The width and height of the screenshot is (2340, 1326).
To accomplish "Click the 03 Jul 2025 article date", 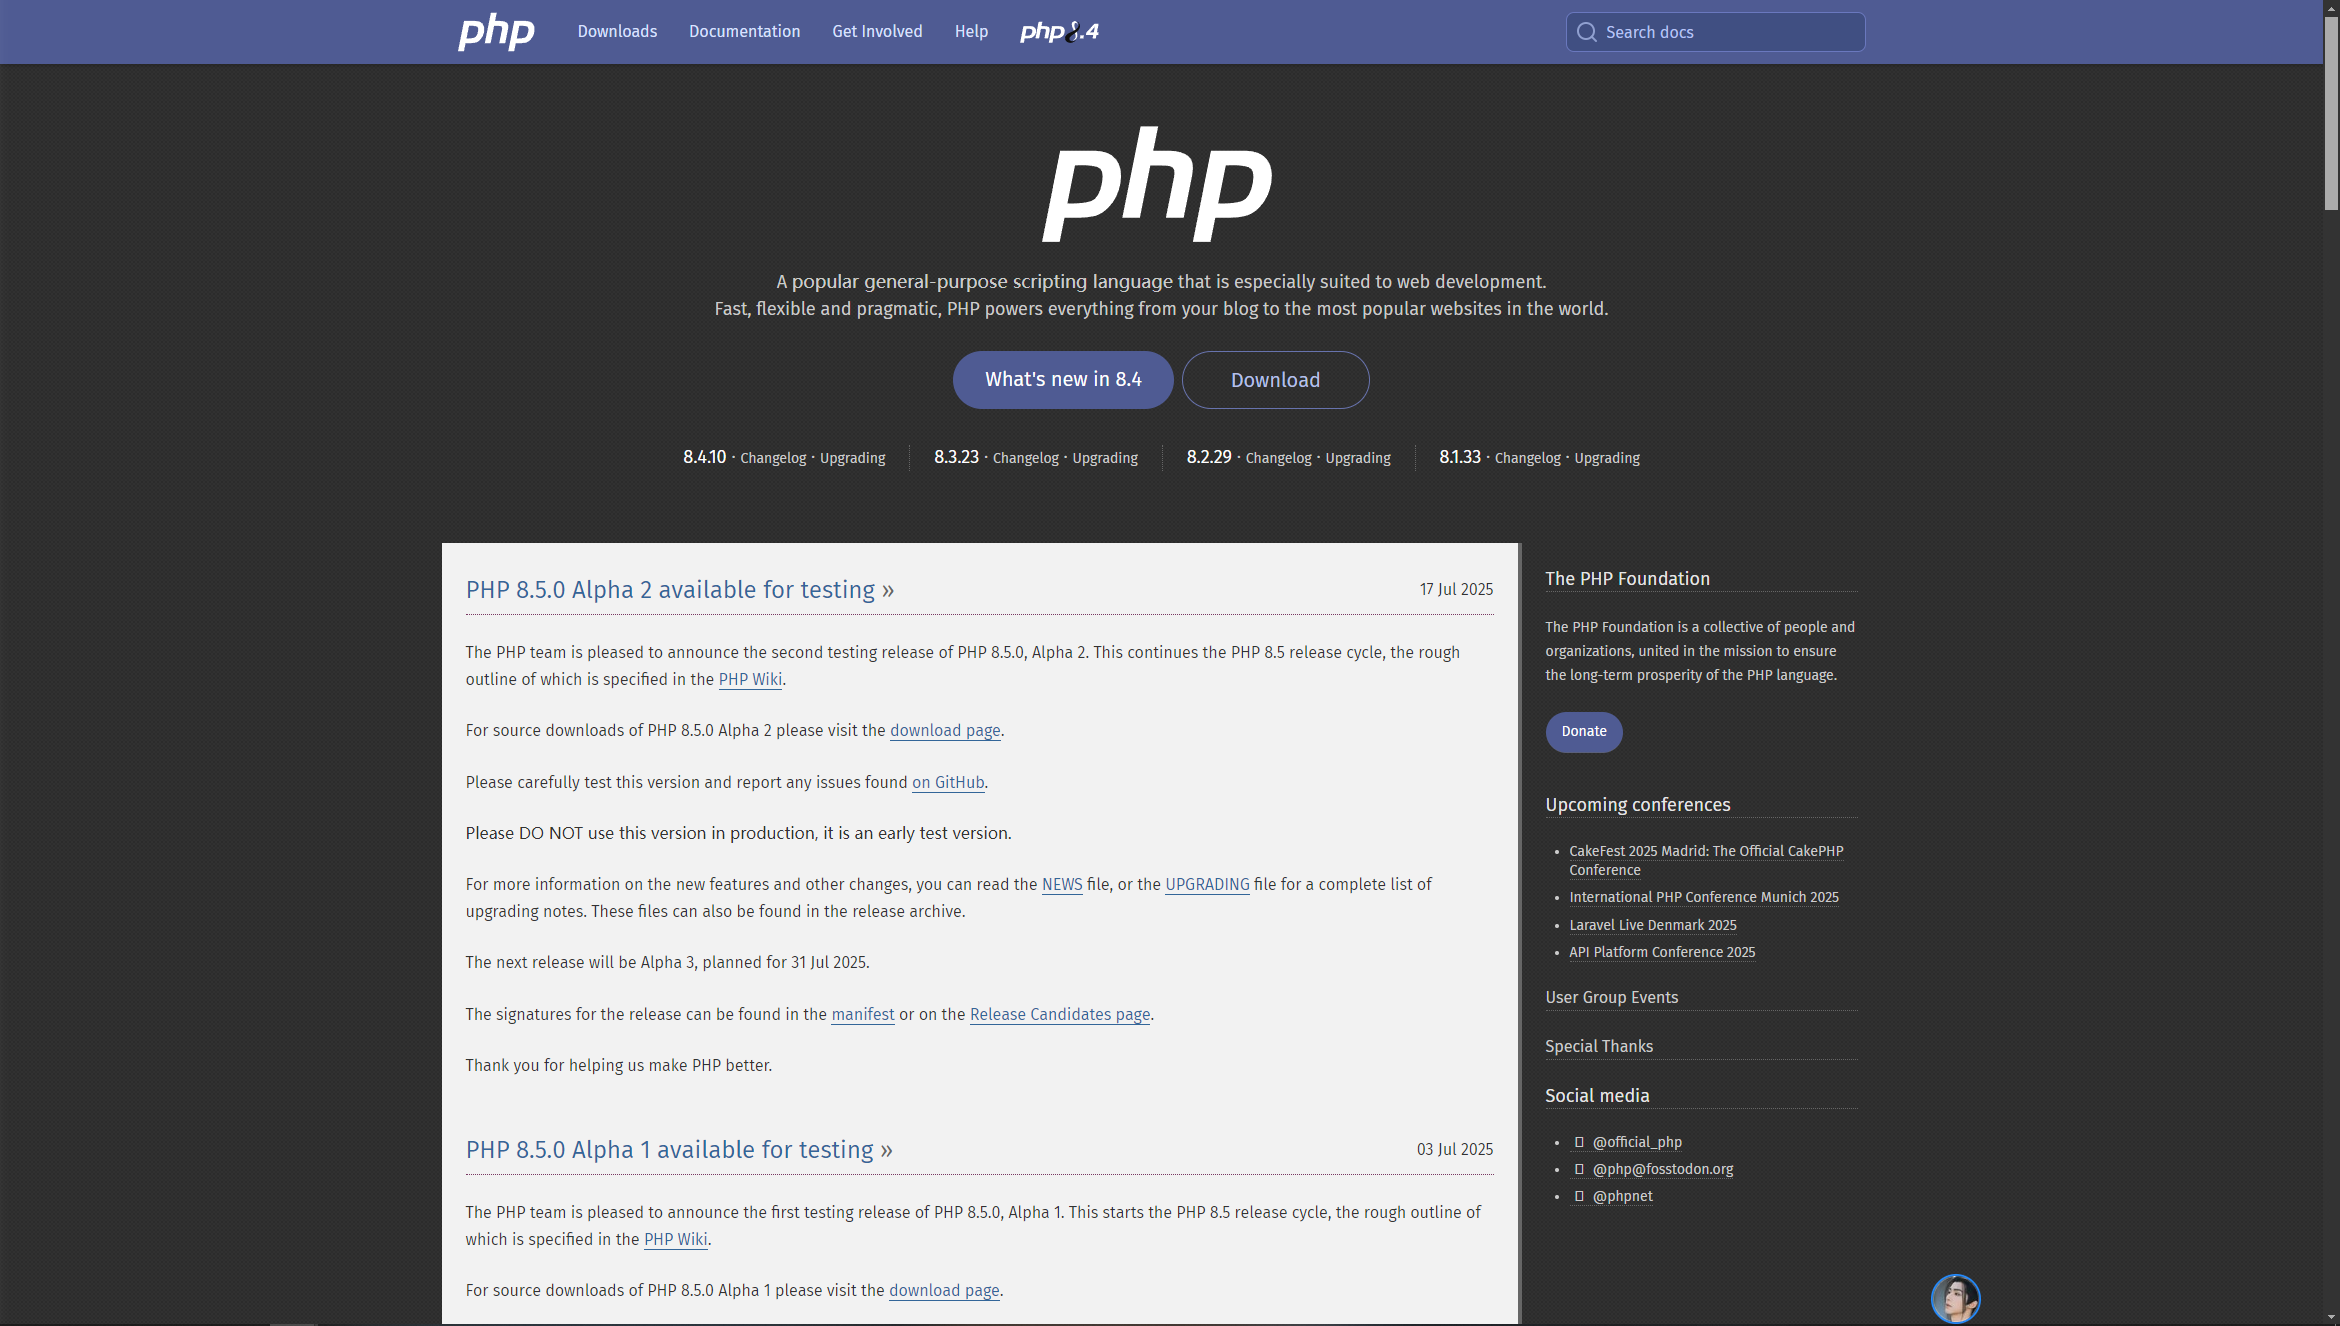I will [1455, 1150].
